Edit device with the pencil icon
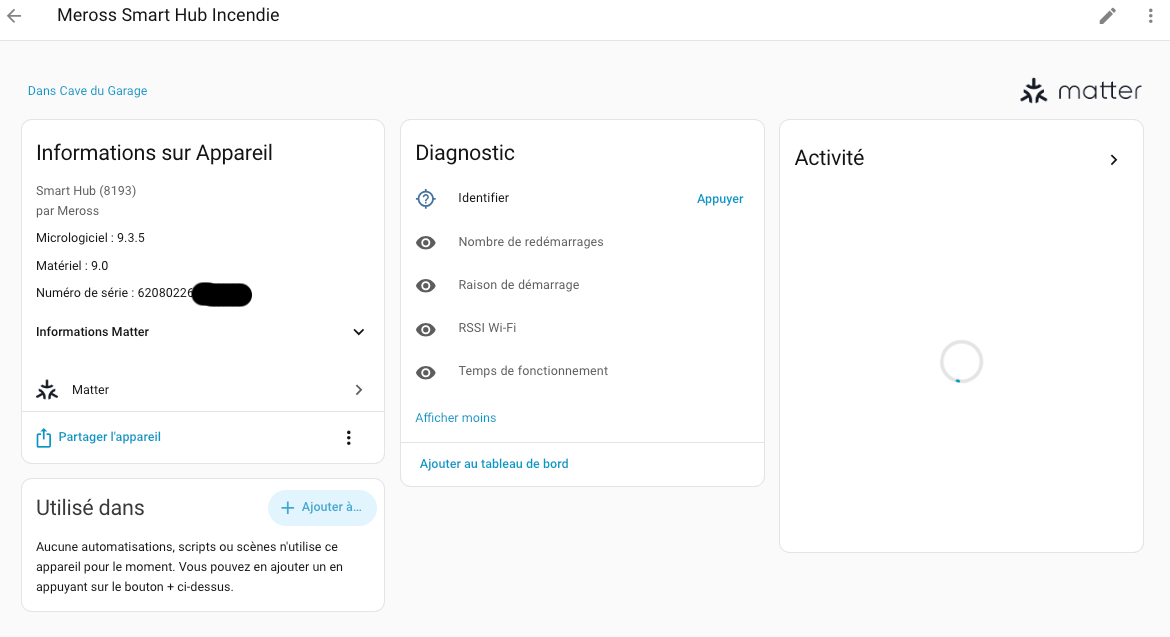Screen dimensions: 1170x637 click(1107, 16)
